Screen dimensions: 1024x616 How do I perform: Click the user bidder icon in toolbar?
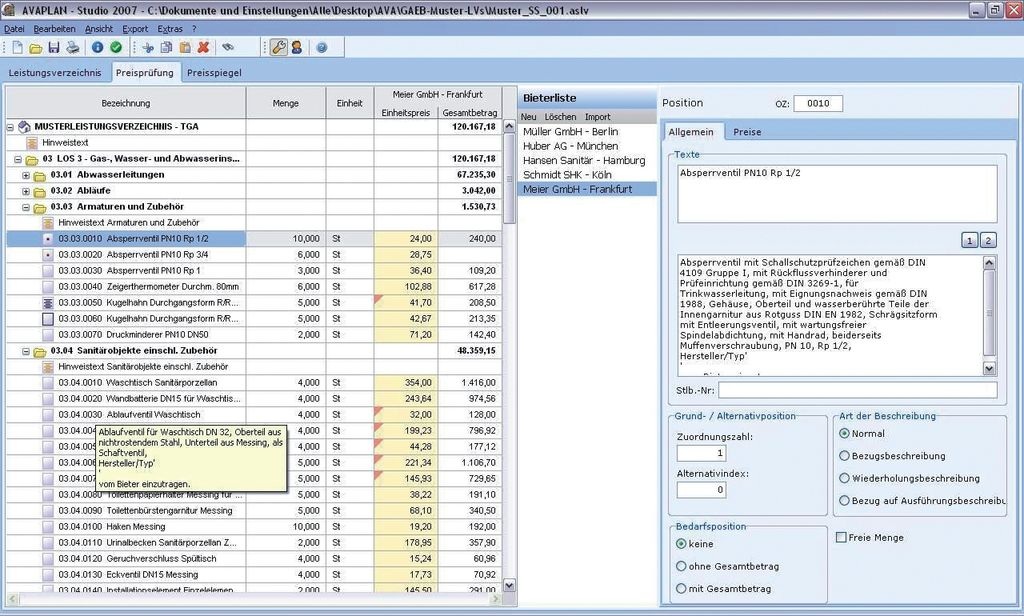[297, 47]
